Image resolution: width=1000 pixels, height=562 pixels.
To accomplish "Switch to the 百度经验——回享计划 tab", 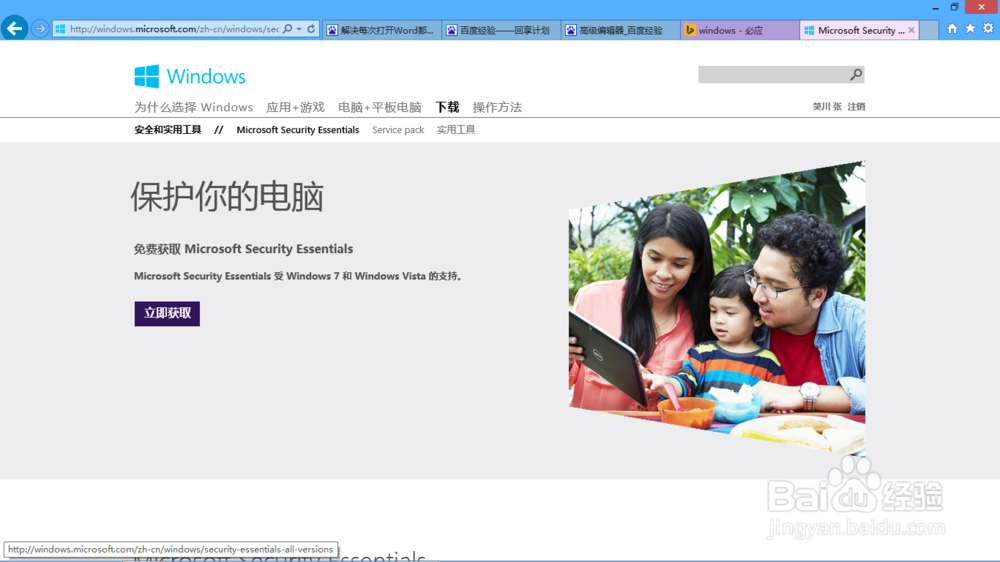I will pyautogui.click(x=501, y=30).
